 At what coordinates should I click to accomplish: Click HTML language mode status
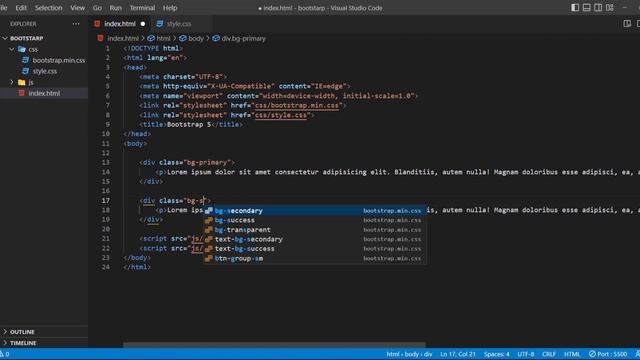coord(571,354)
